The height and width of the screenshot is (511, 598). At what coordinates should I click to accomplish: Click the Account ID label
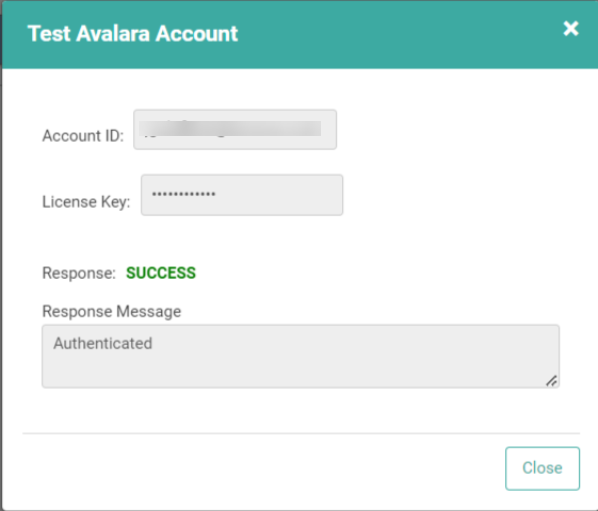coord(83,136)
